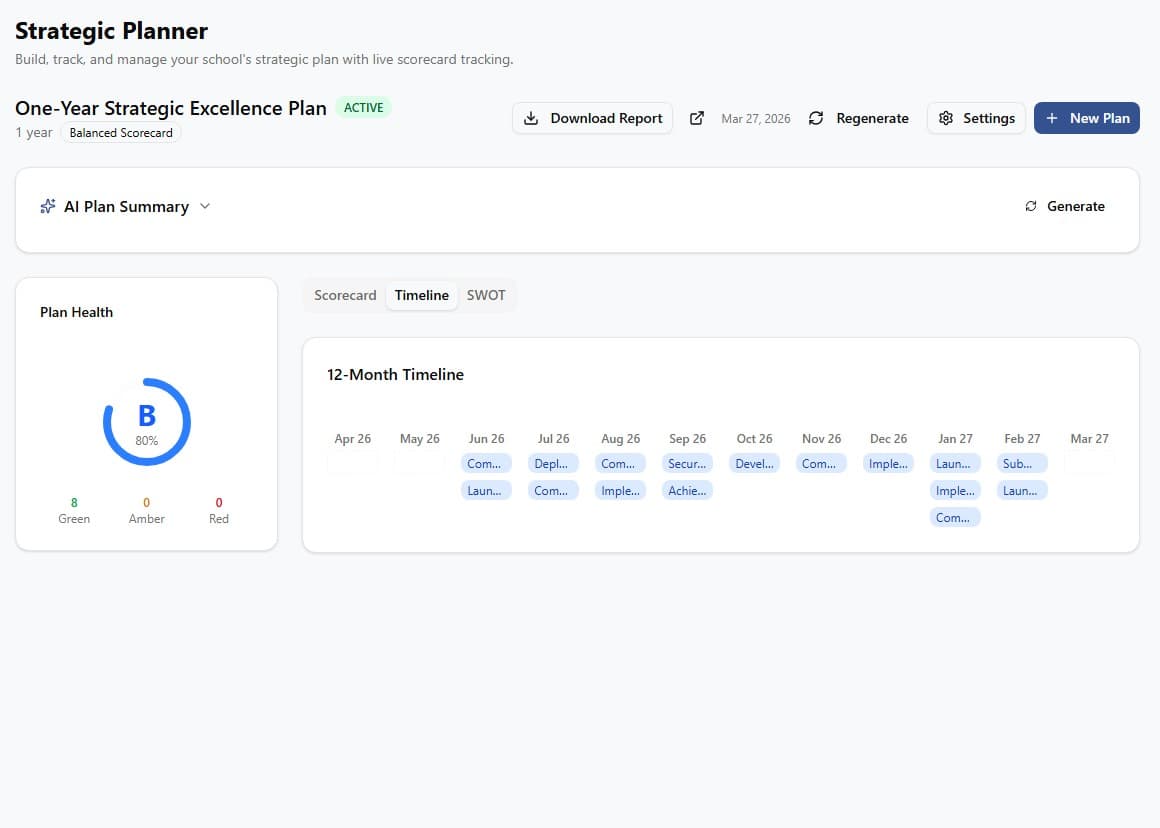The height and width of the screenshot is (828, 1160).
Task: Click the ACTIVE status badge
Action: (x=363, y=108)
